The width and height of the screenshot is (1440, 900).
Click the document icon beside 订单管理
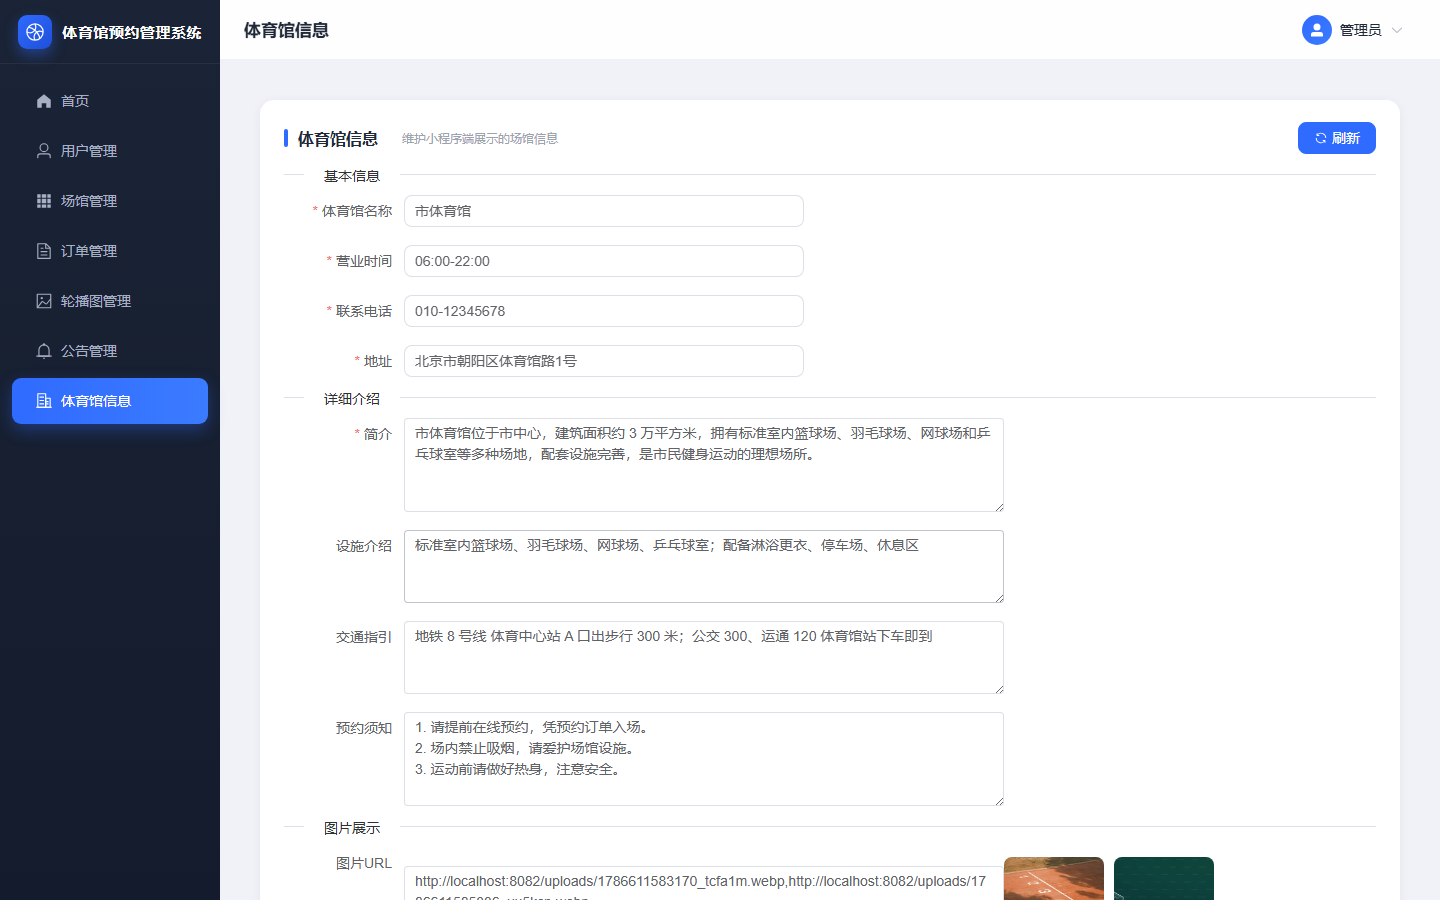(x=44, y=251)
